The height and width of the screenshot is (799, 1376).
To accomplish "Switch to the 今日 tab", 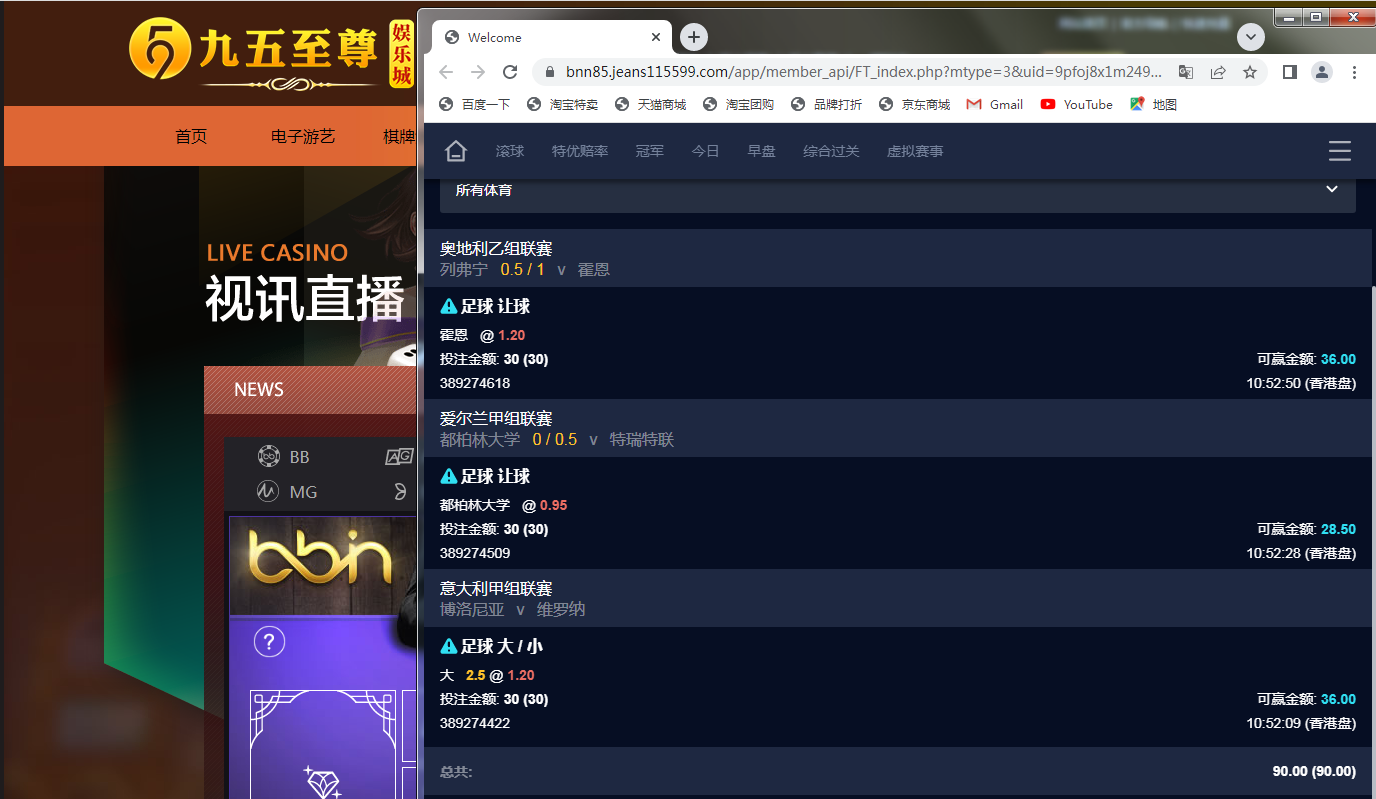I will pyautogui.click(x=706, y=151).
